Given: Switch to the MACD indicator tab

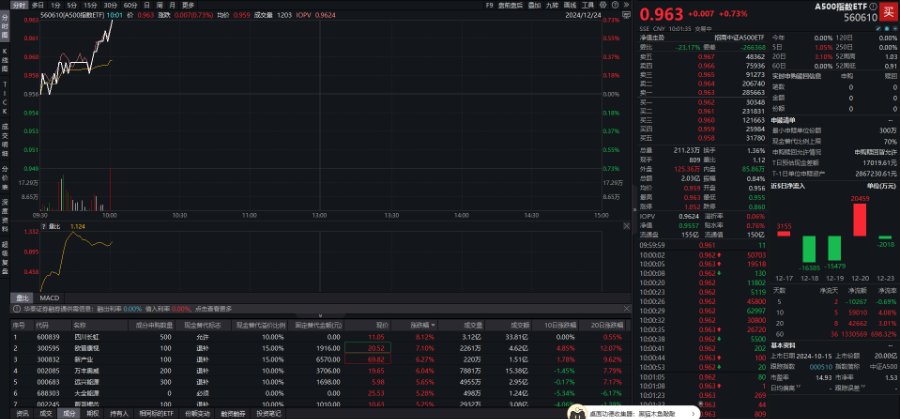Looking at the screenshot, I should tap(48, 297).
